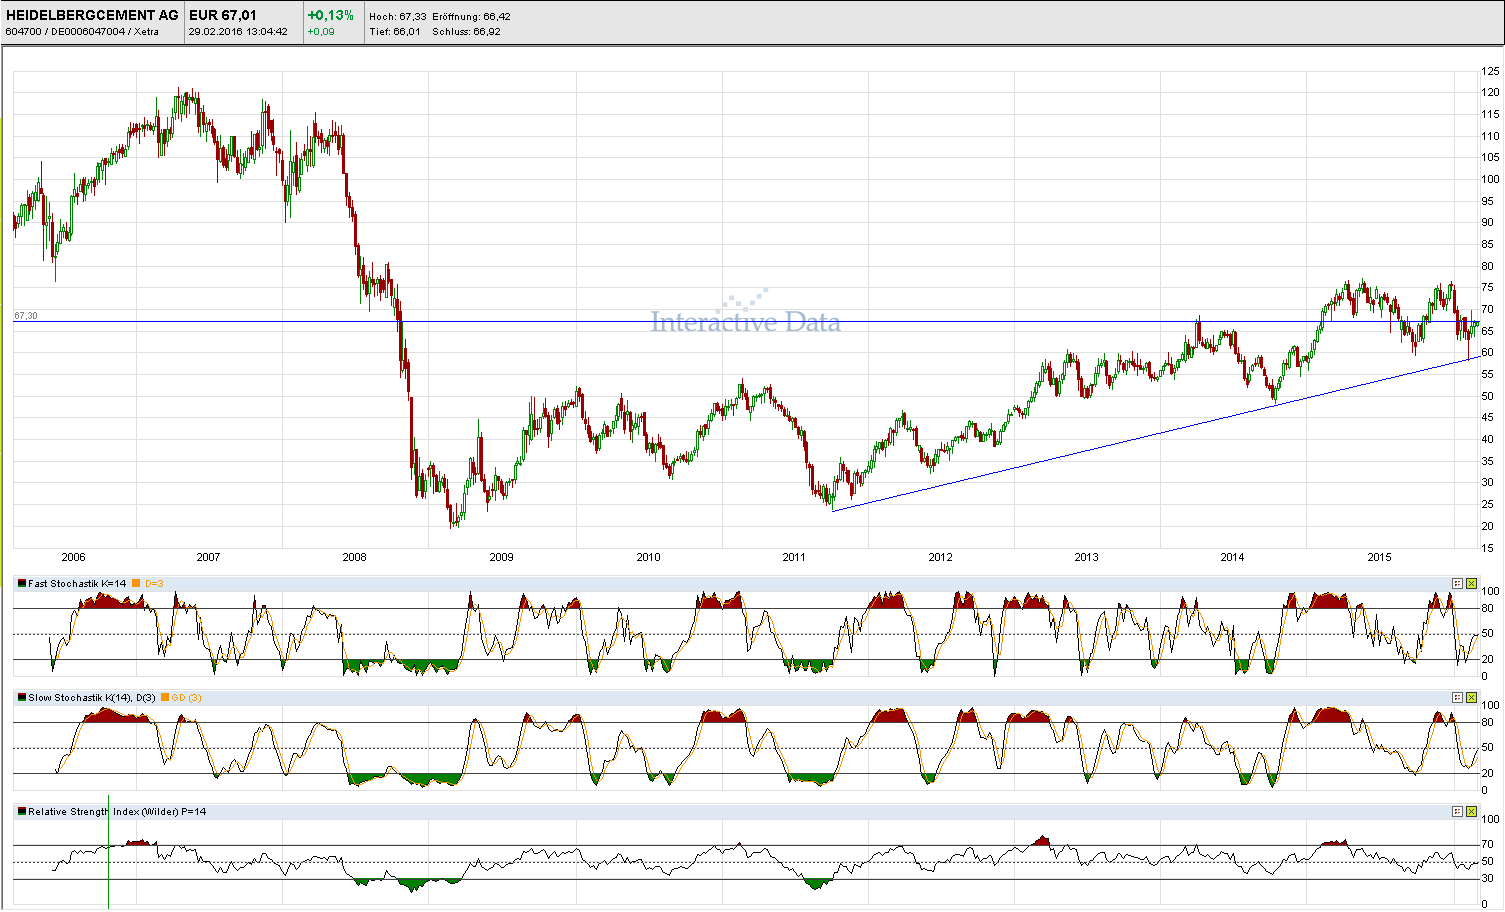The width and height of the screenshot is (1505, 912).
Task: Click the Relative Strength Index (Wilder) P=14 label
Action: pos(117,811)
